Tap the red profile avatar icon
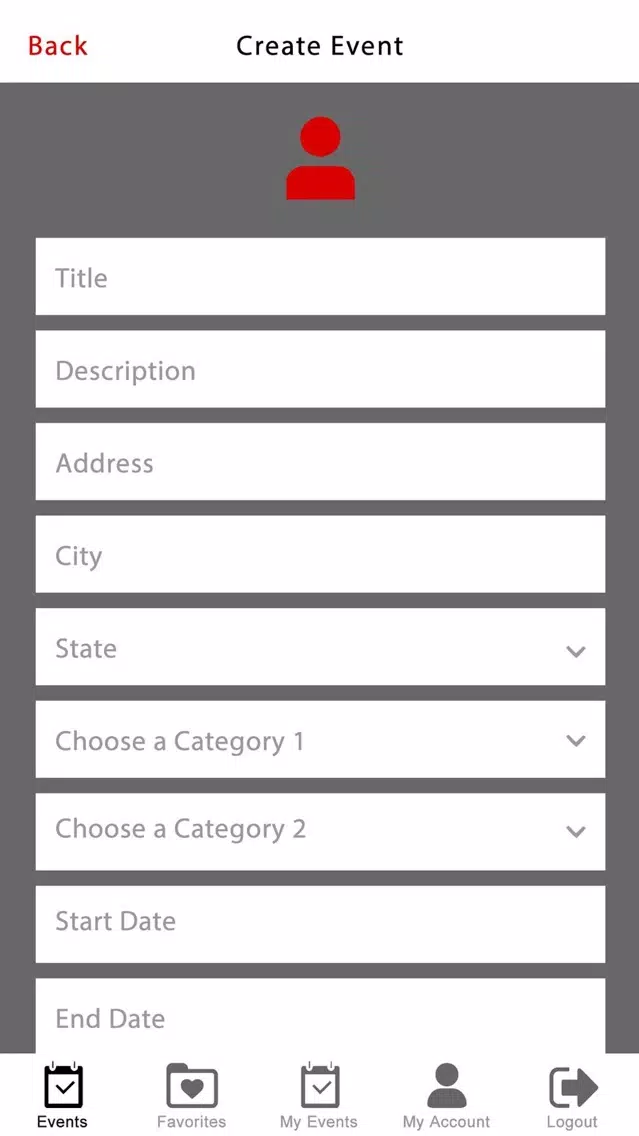 (x=320, y=158)
